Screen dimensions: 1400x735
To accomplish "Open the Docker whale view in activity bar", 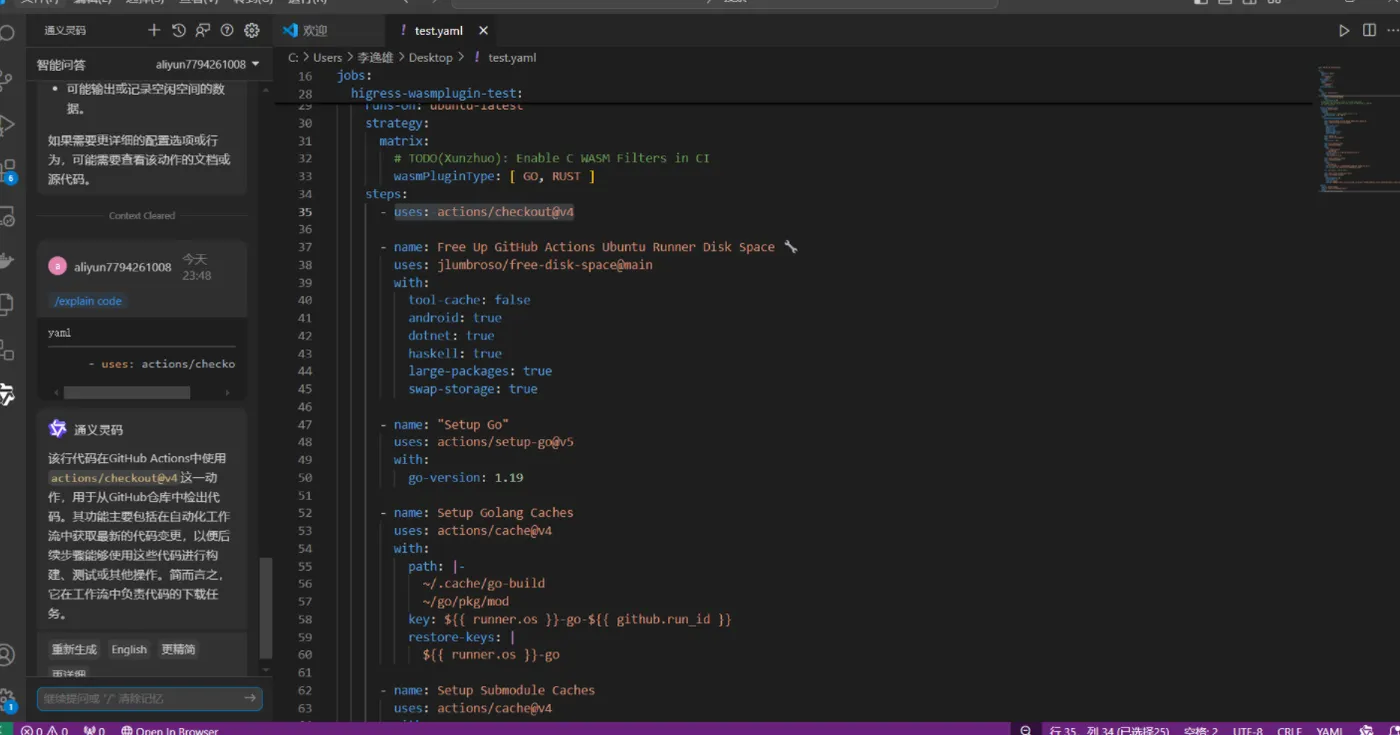I will [7, 261].
